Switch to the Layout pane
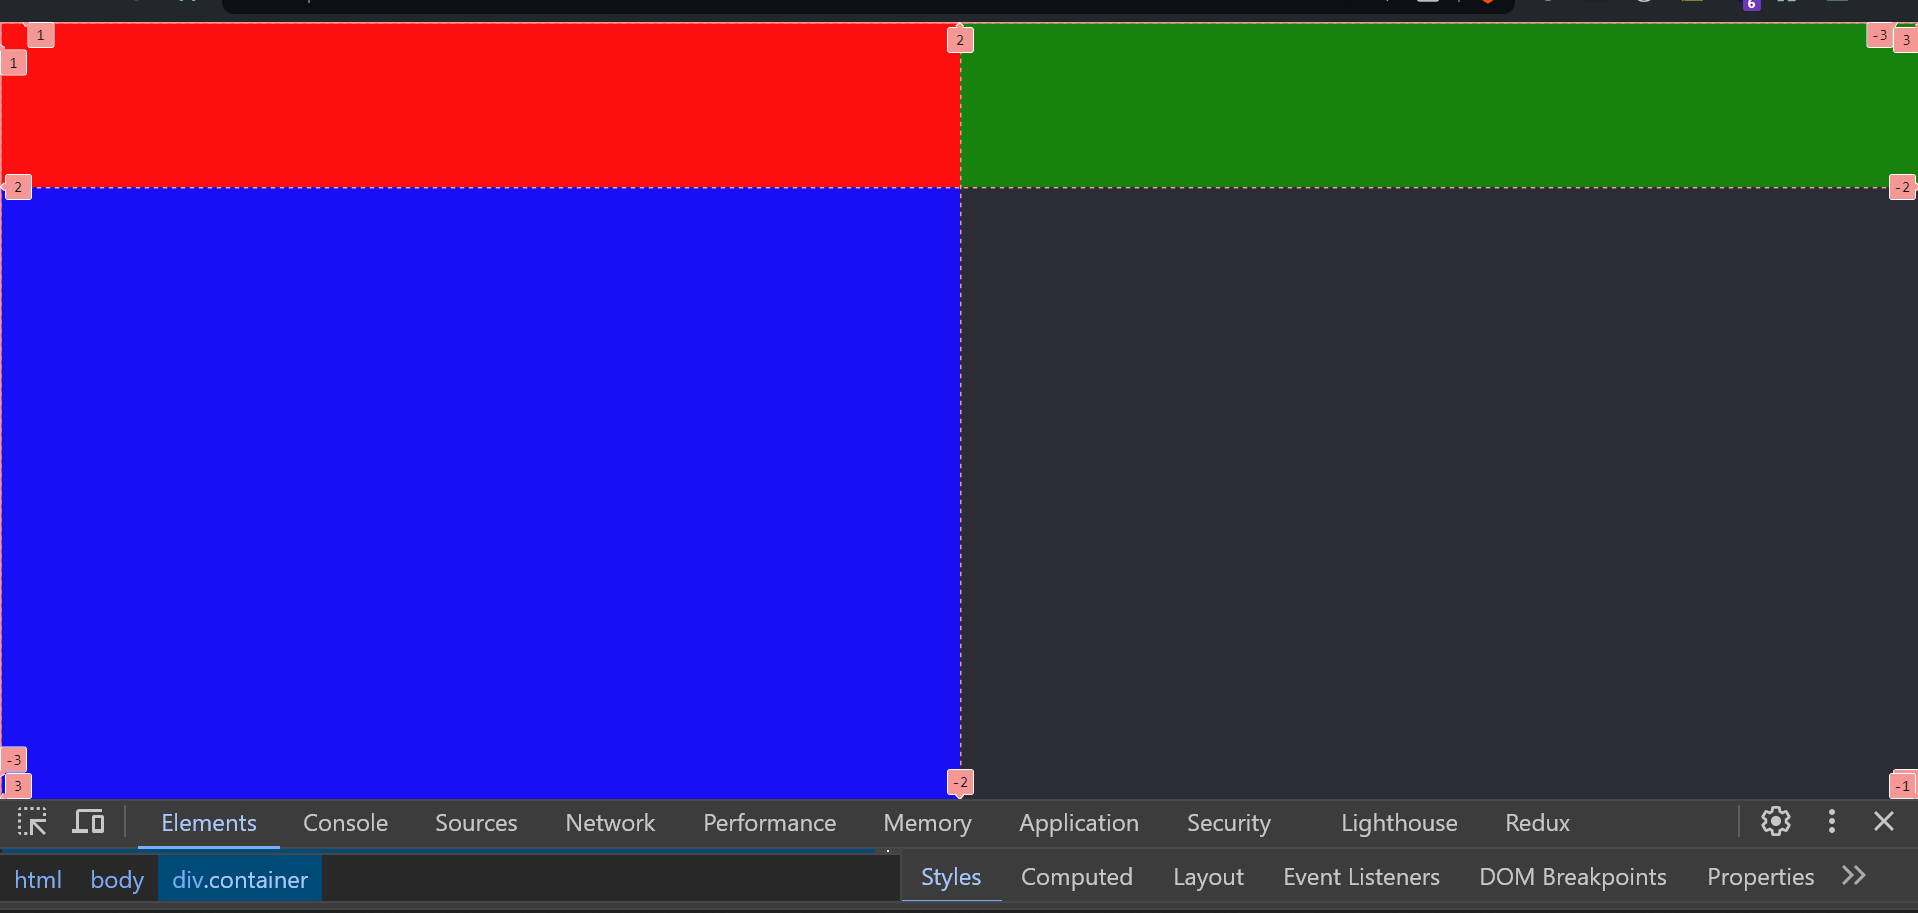Screen dimensions: 1918x913 (x=1208, y=877)
